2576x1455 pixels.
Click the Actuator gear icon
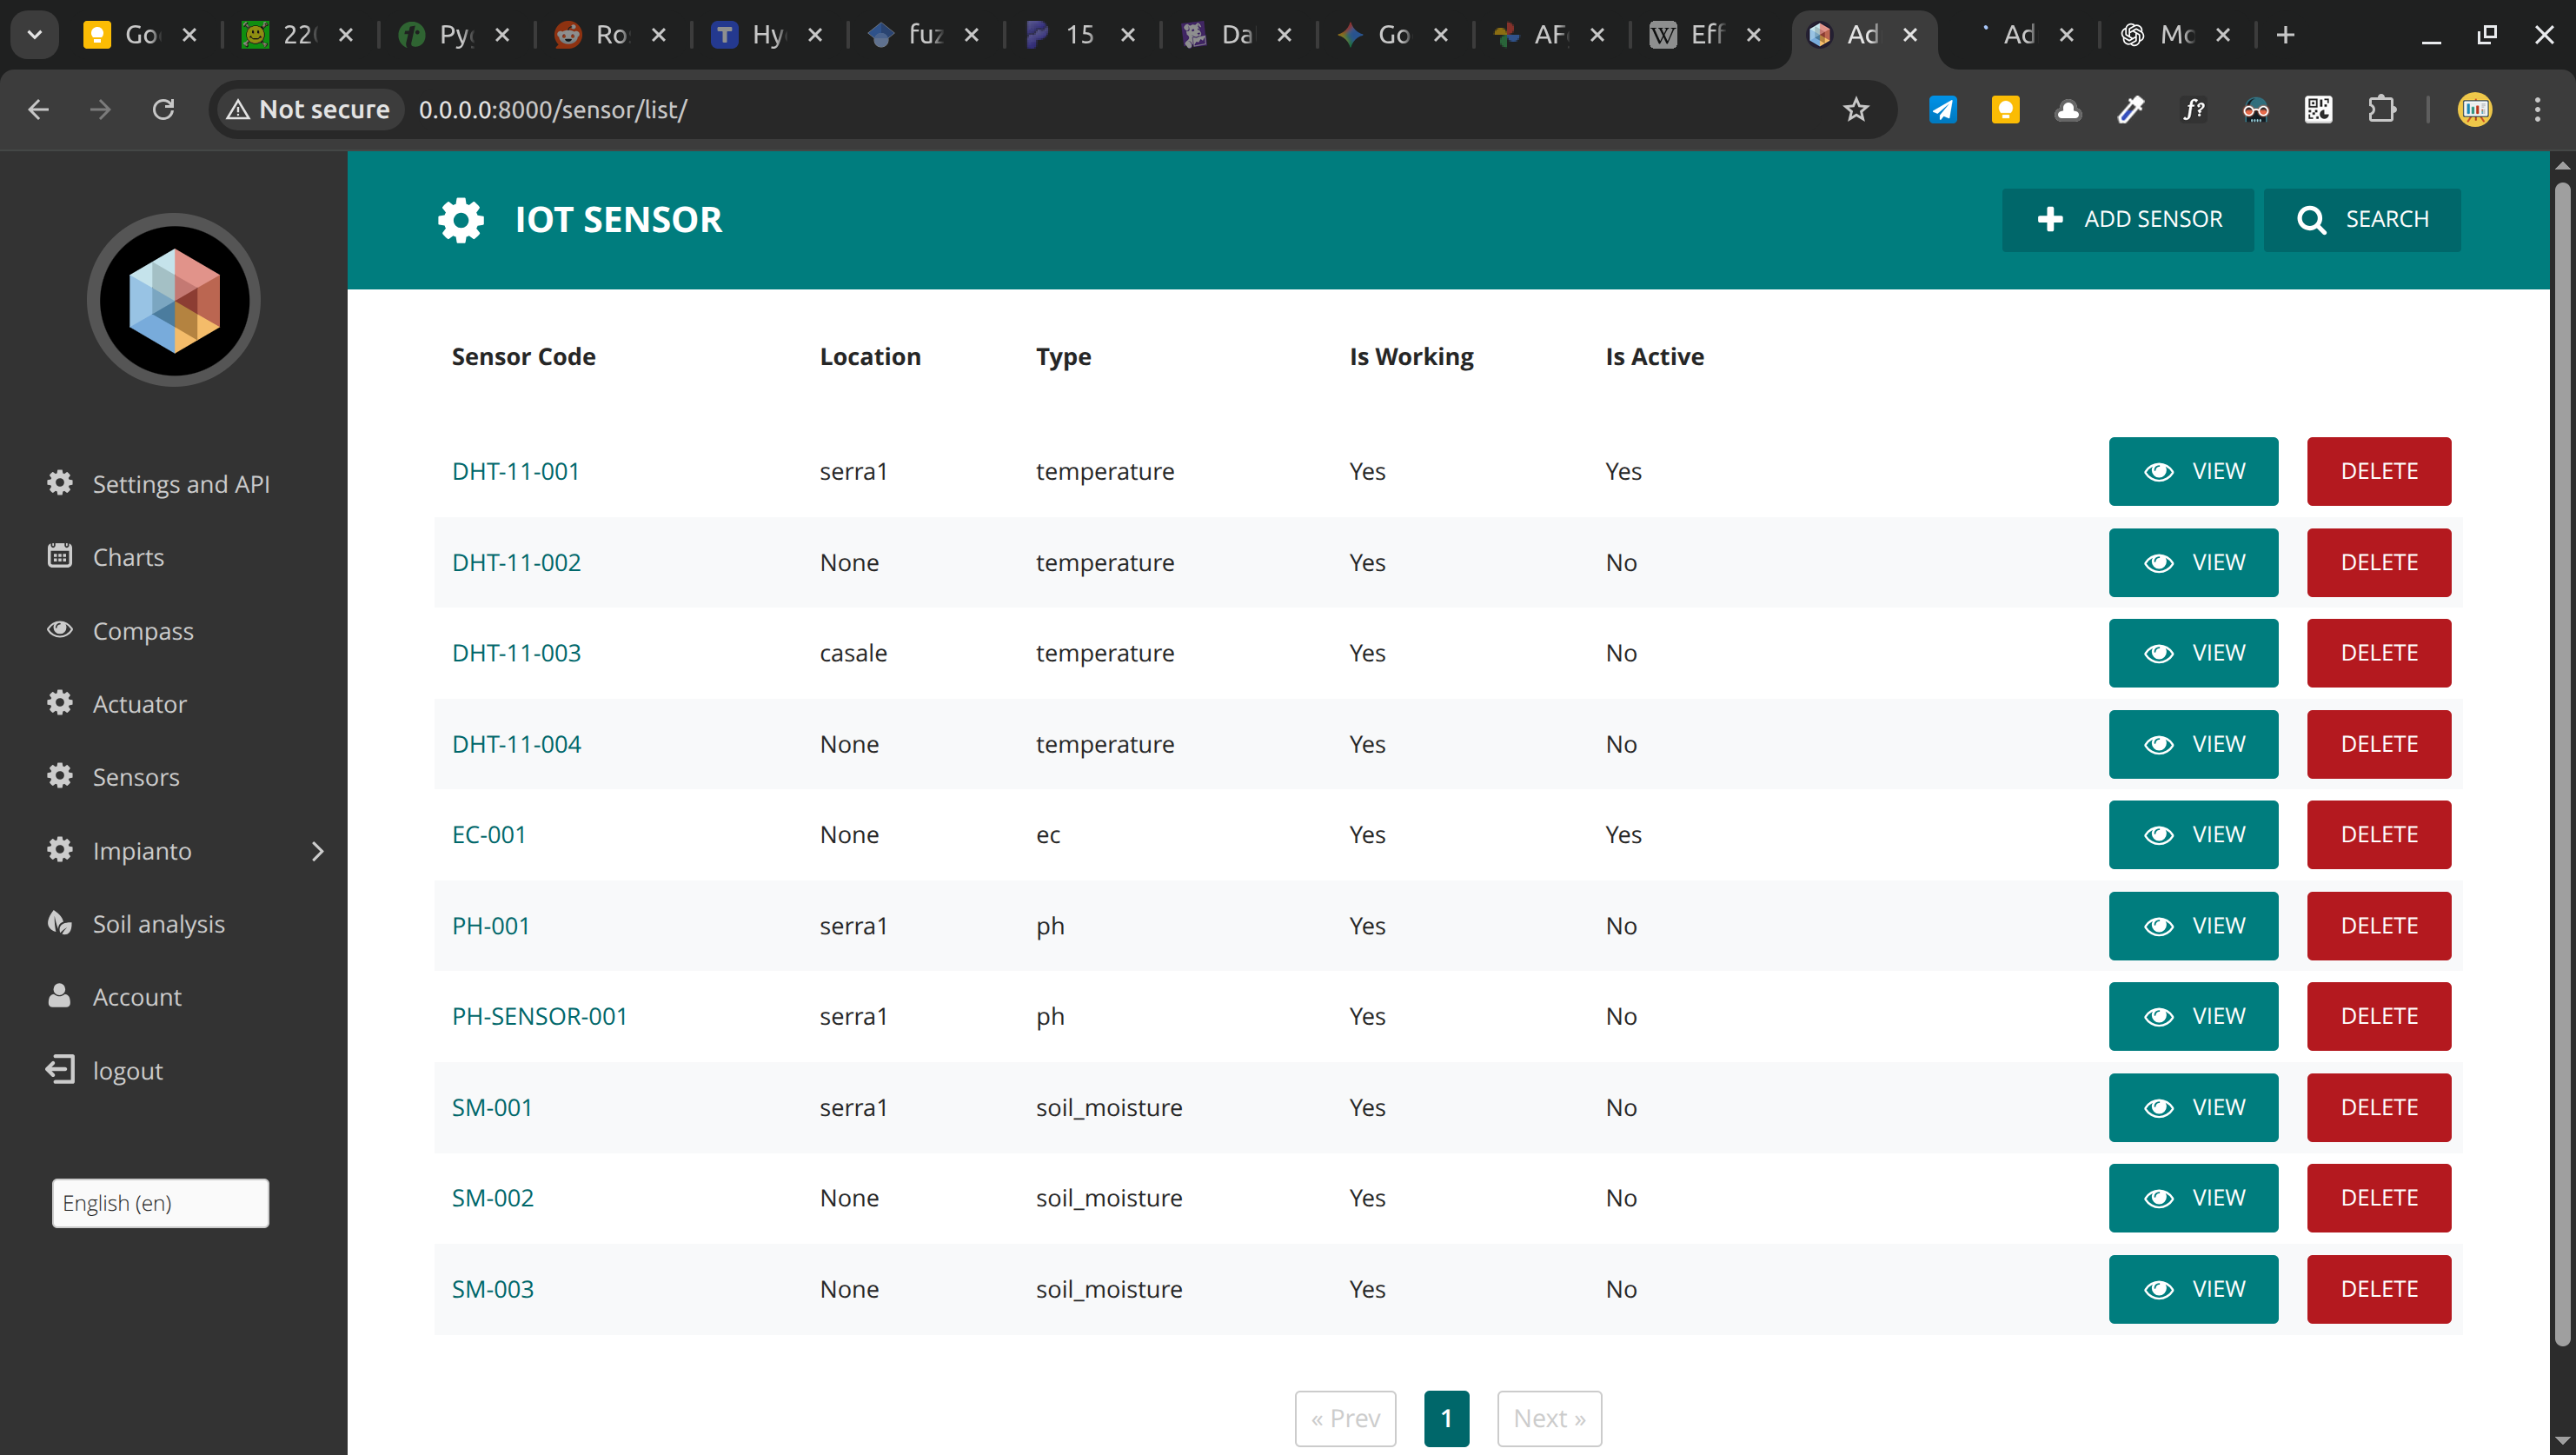tap(60, 703)
